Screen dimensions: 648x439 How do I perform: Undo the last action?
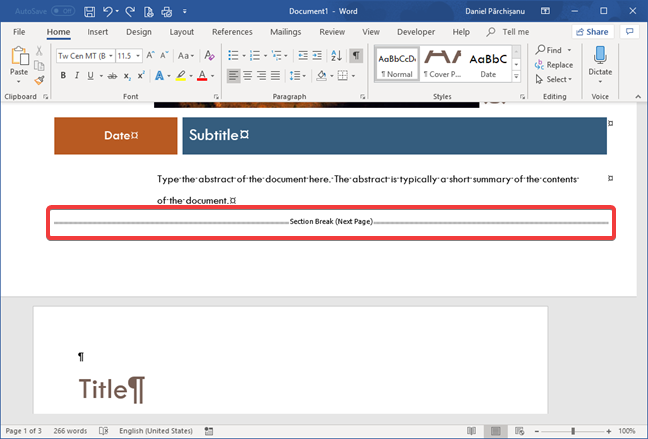point(108,11)
